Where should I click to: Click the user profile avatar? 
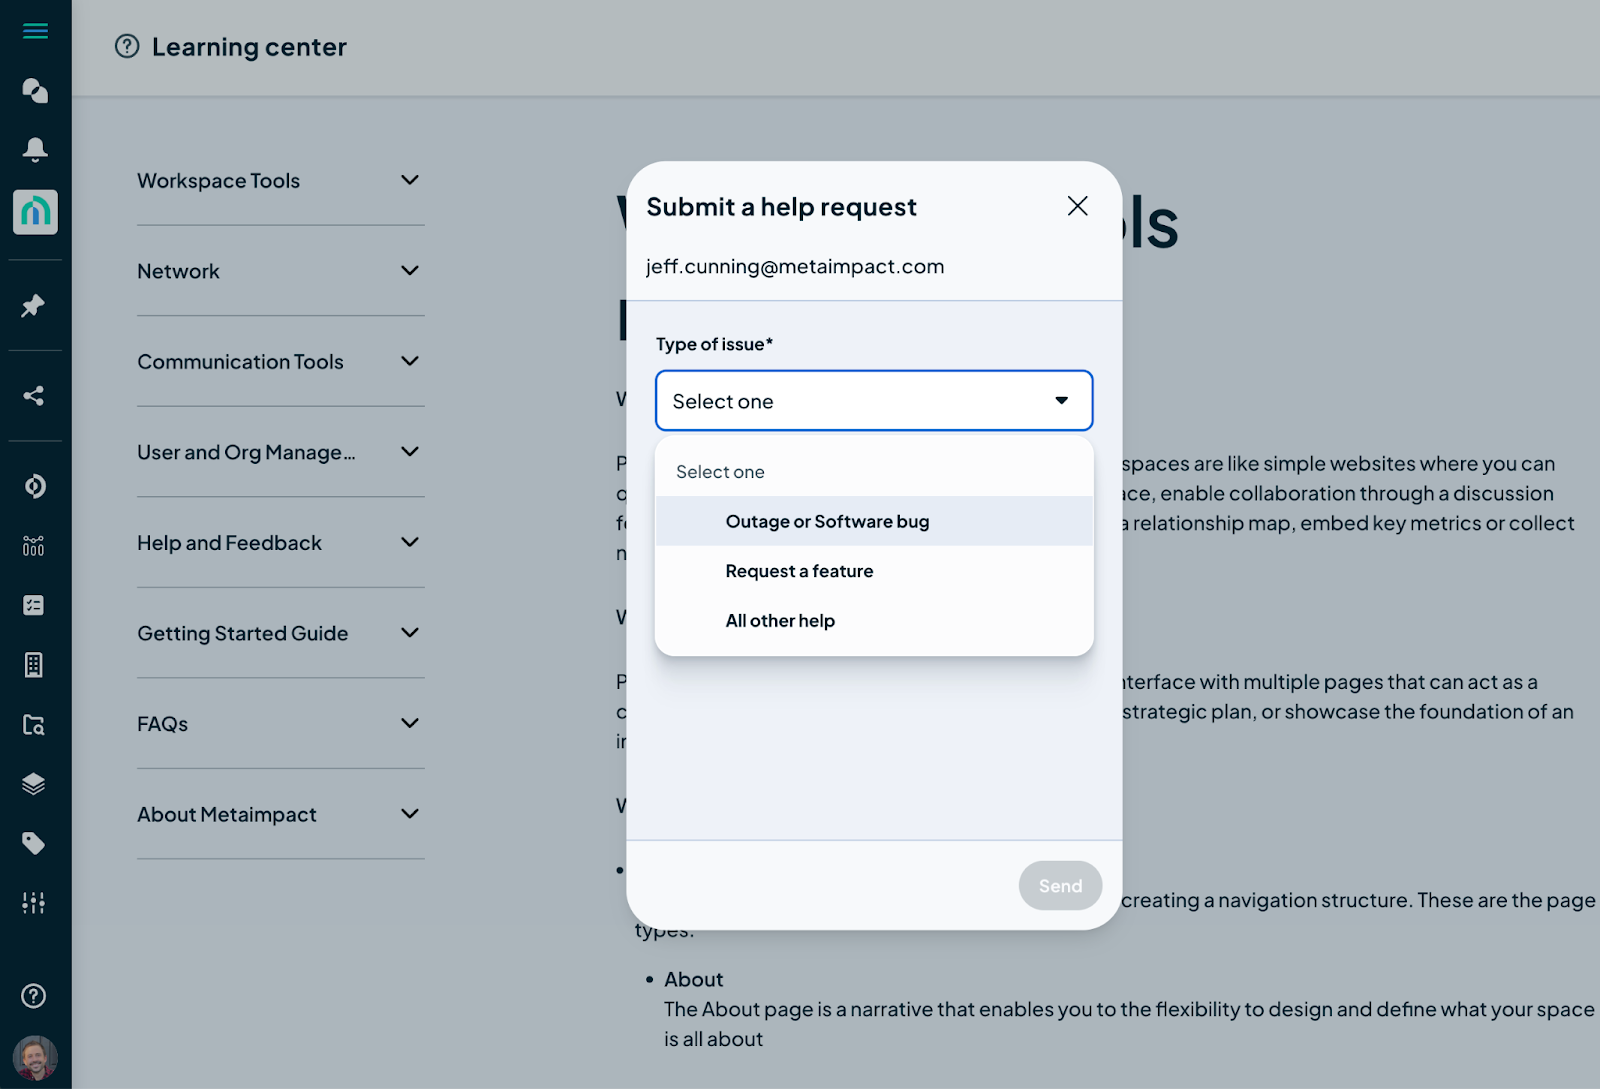(35, 1057)
